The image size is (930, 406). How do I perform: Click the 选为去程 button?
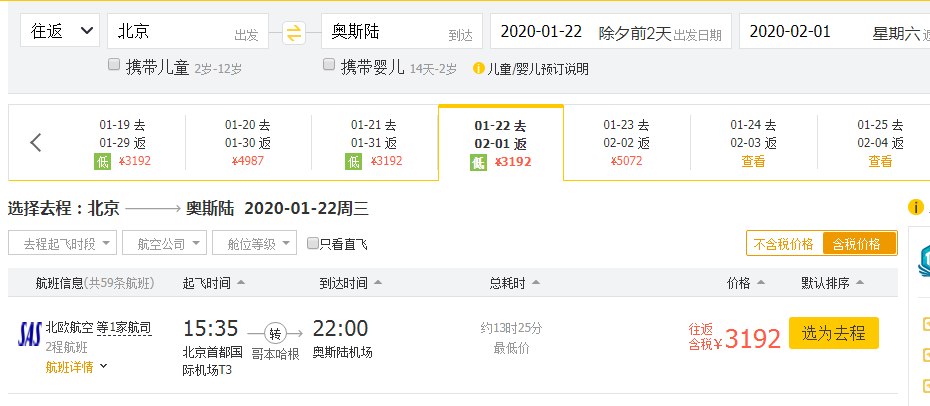click(x=834, y=333)
